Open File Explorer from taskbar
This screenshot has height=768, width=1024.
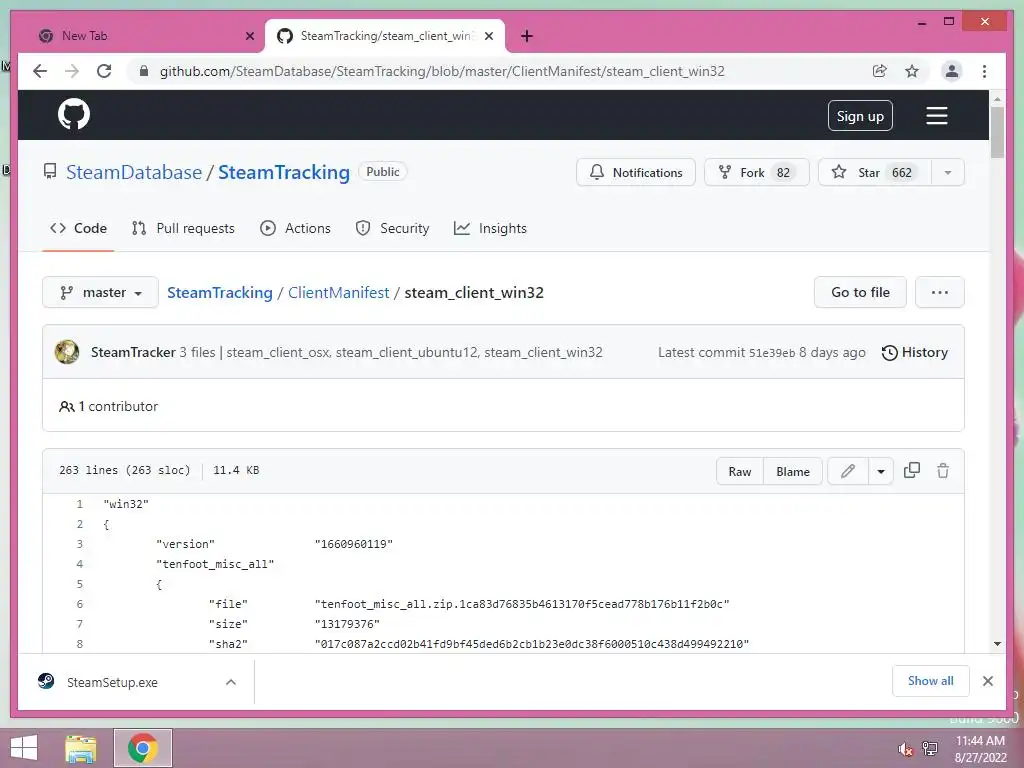pyautogui.click(x=81, y=748)
